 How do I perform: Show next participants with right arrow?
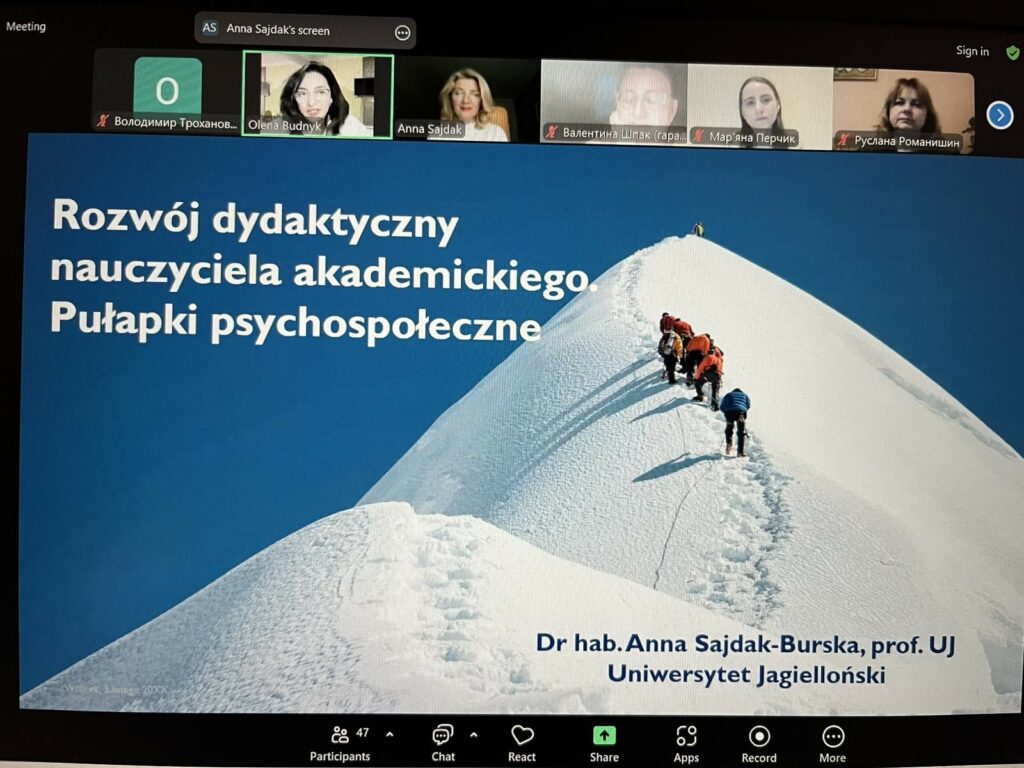(1000, 116)
